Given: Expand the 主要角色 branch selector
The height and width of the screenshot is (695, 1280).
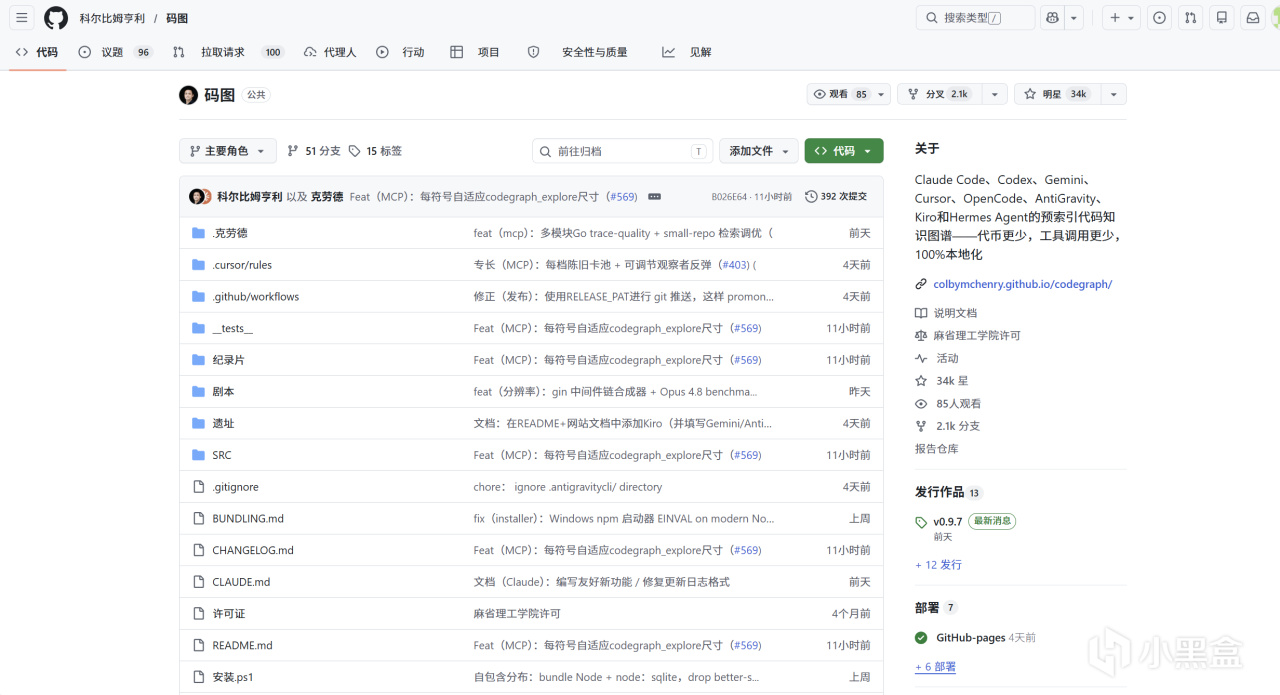Looking at the screenshot, I should [x=227, y=151].
